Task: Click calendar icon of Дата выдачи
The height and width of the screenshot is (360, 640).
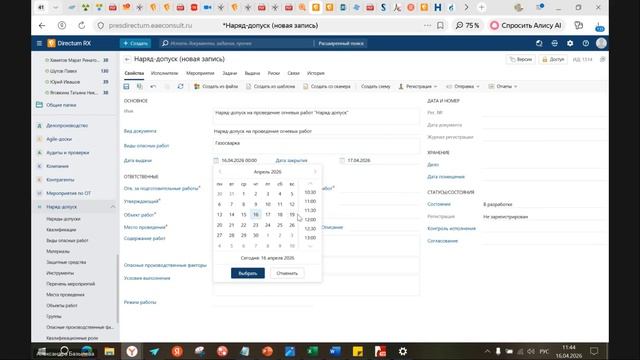Action: (216, 160)
